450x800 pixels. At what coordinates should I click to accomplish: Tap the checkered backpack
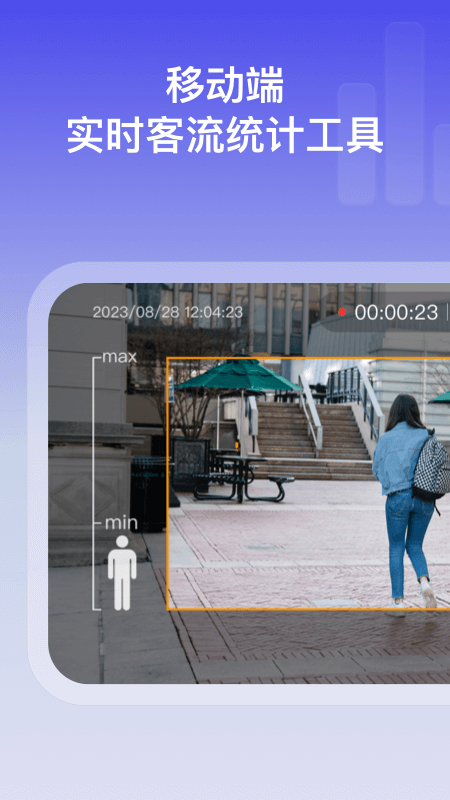click(431, 467)
